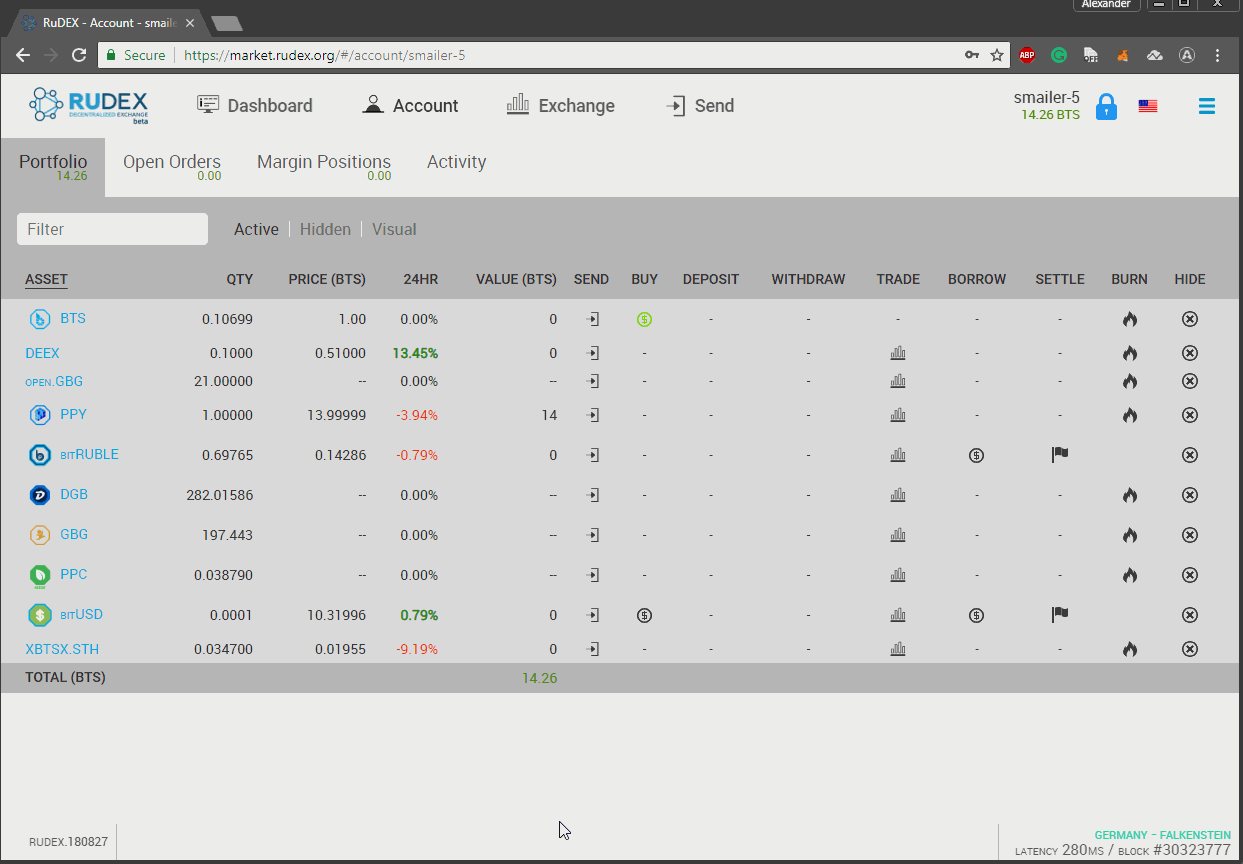Open the Send menu item

pos(700,105)
